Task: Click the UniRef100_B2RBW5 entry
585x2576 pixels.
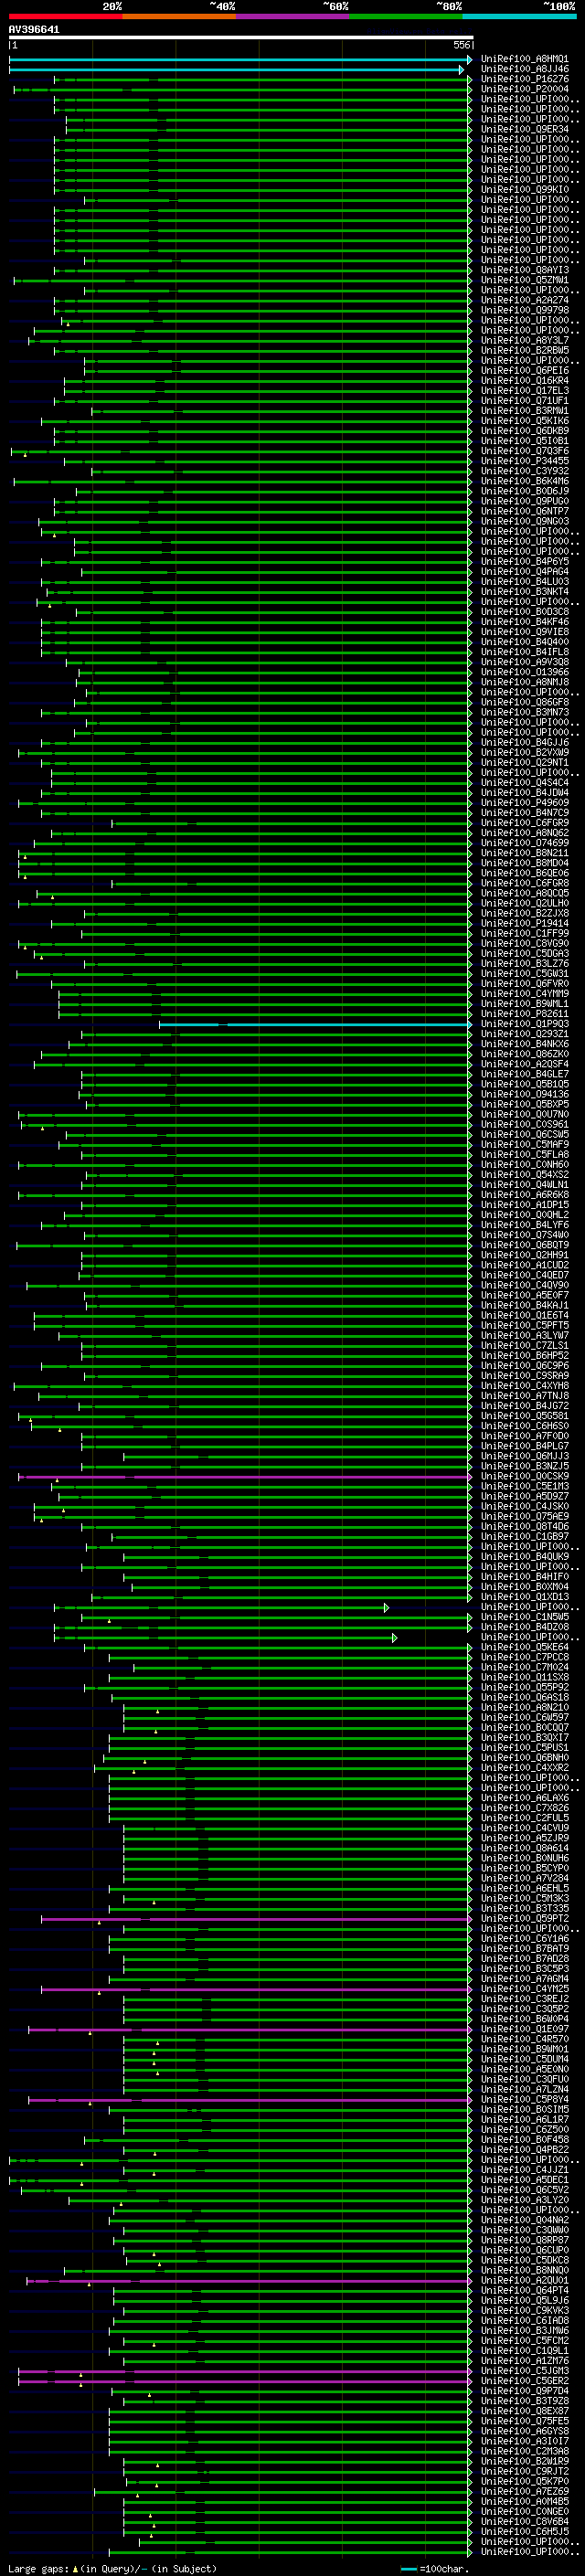Action: point(525,351)
